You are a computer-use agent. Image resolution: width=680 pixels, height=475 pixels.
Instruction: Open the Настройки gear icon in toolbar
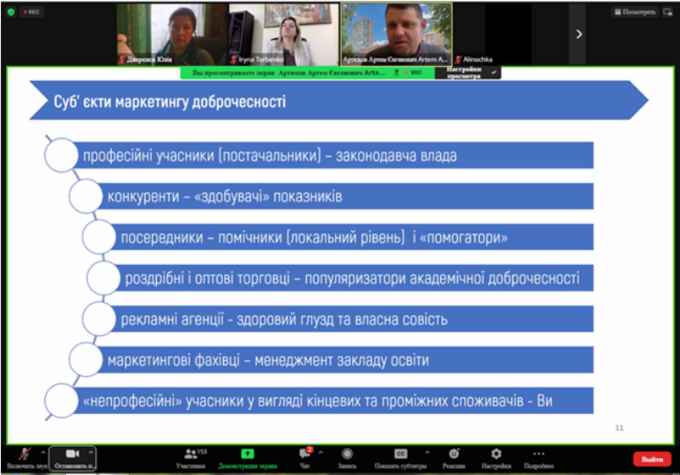tap(496, 454)
